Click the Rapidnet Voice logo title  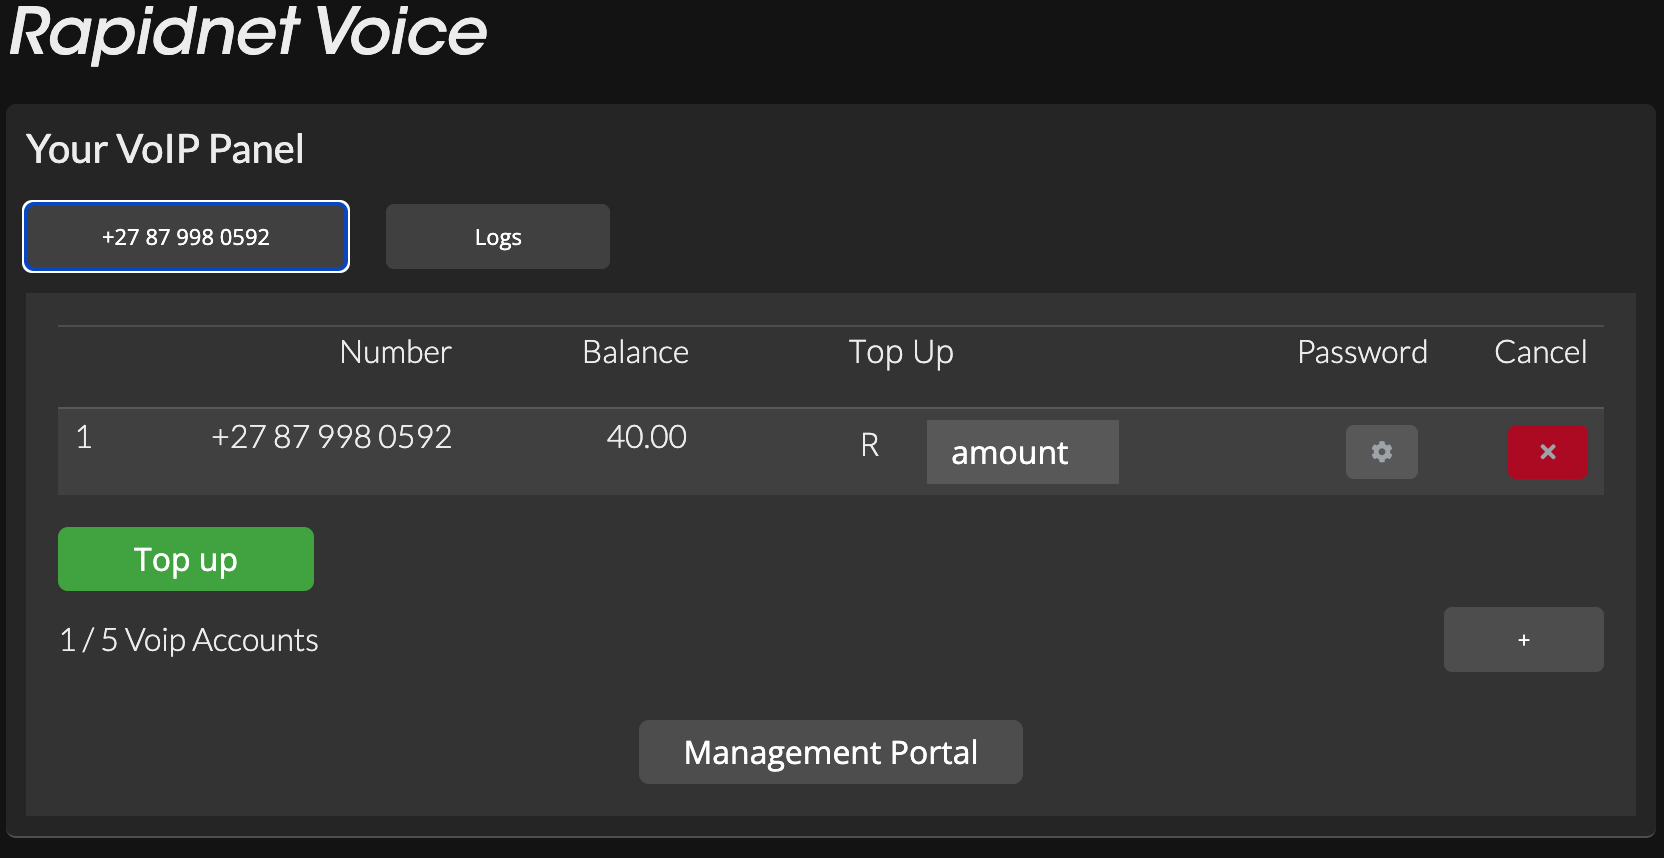[x=248, y=32]
